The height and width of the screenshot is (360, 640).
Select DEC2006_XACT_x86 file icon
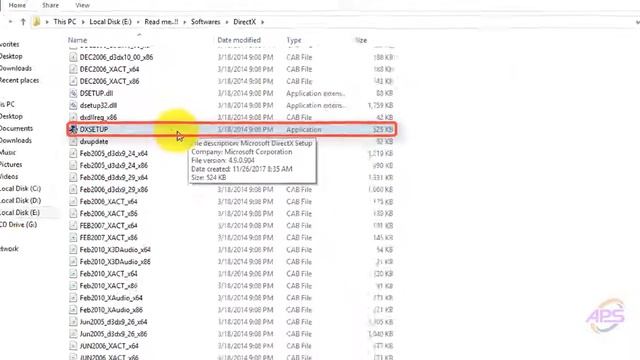(x=73, y=81)
